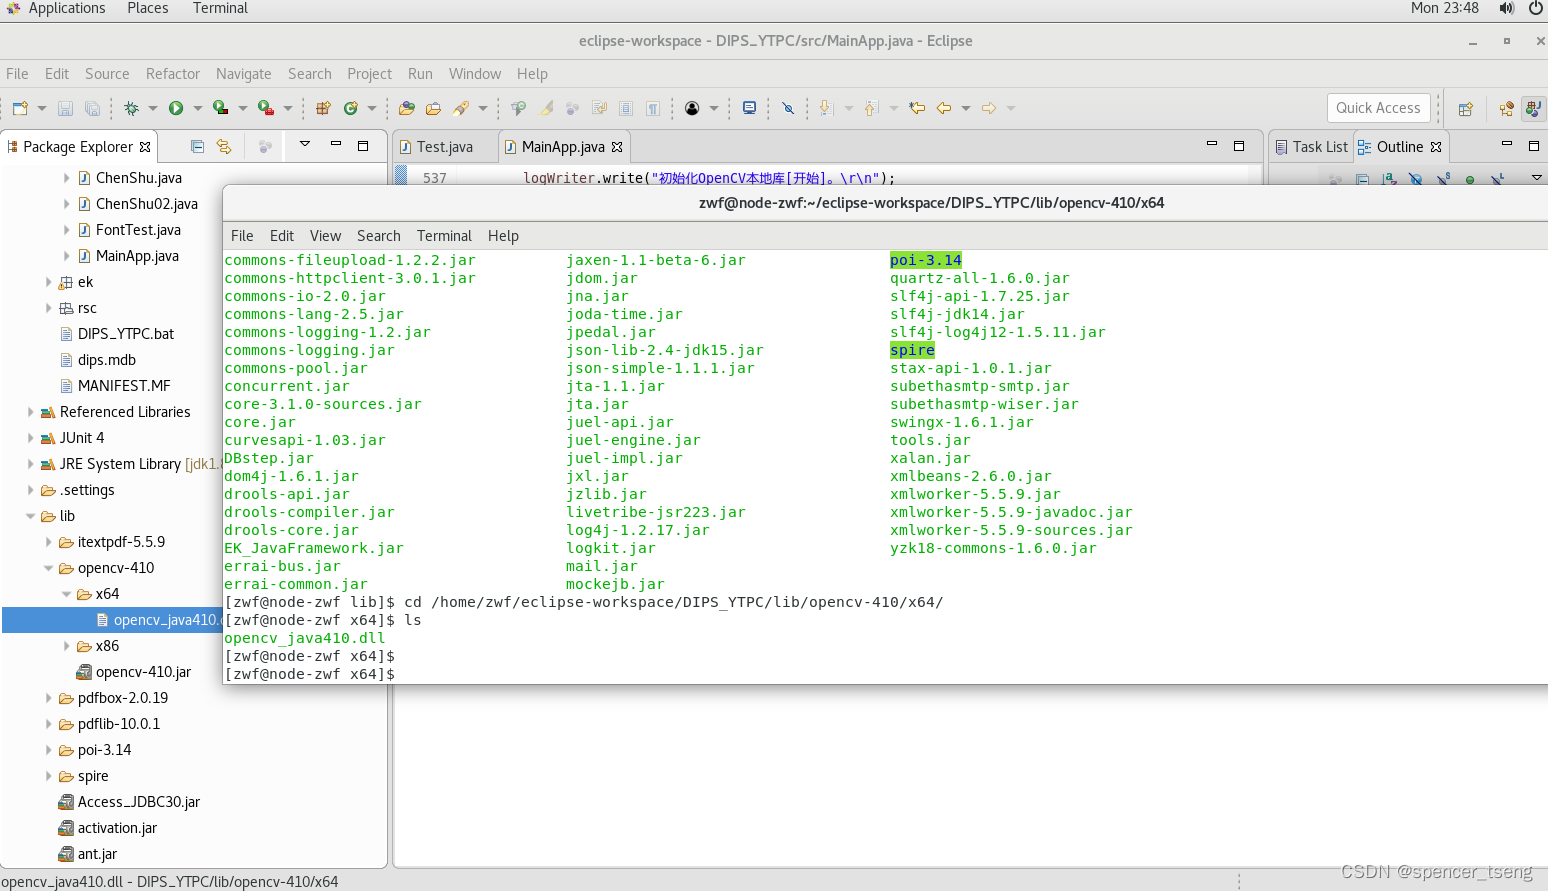Click the Save All toolbar icon

pos(93,108)
